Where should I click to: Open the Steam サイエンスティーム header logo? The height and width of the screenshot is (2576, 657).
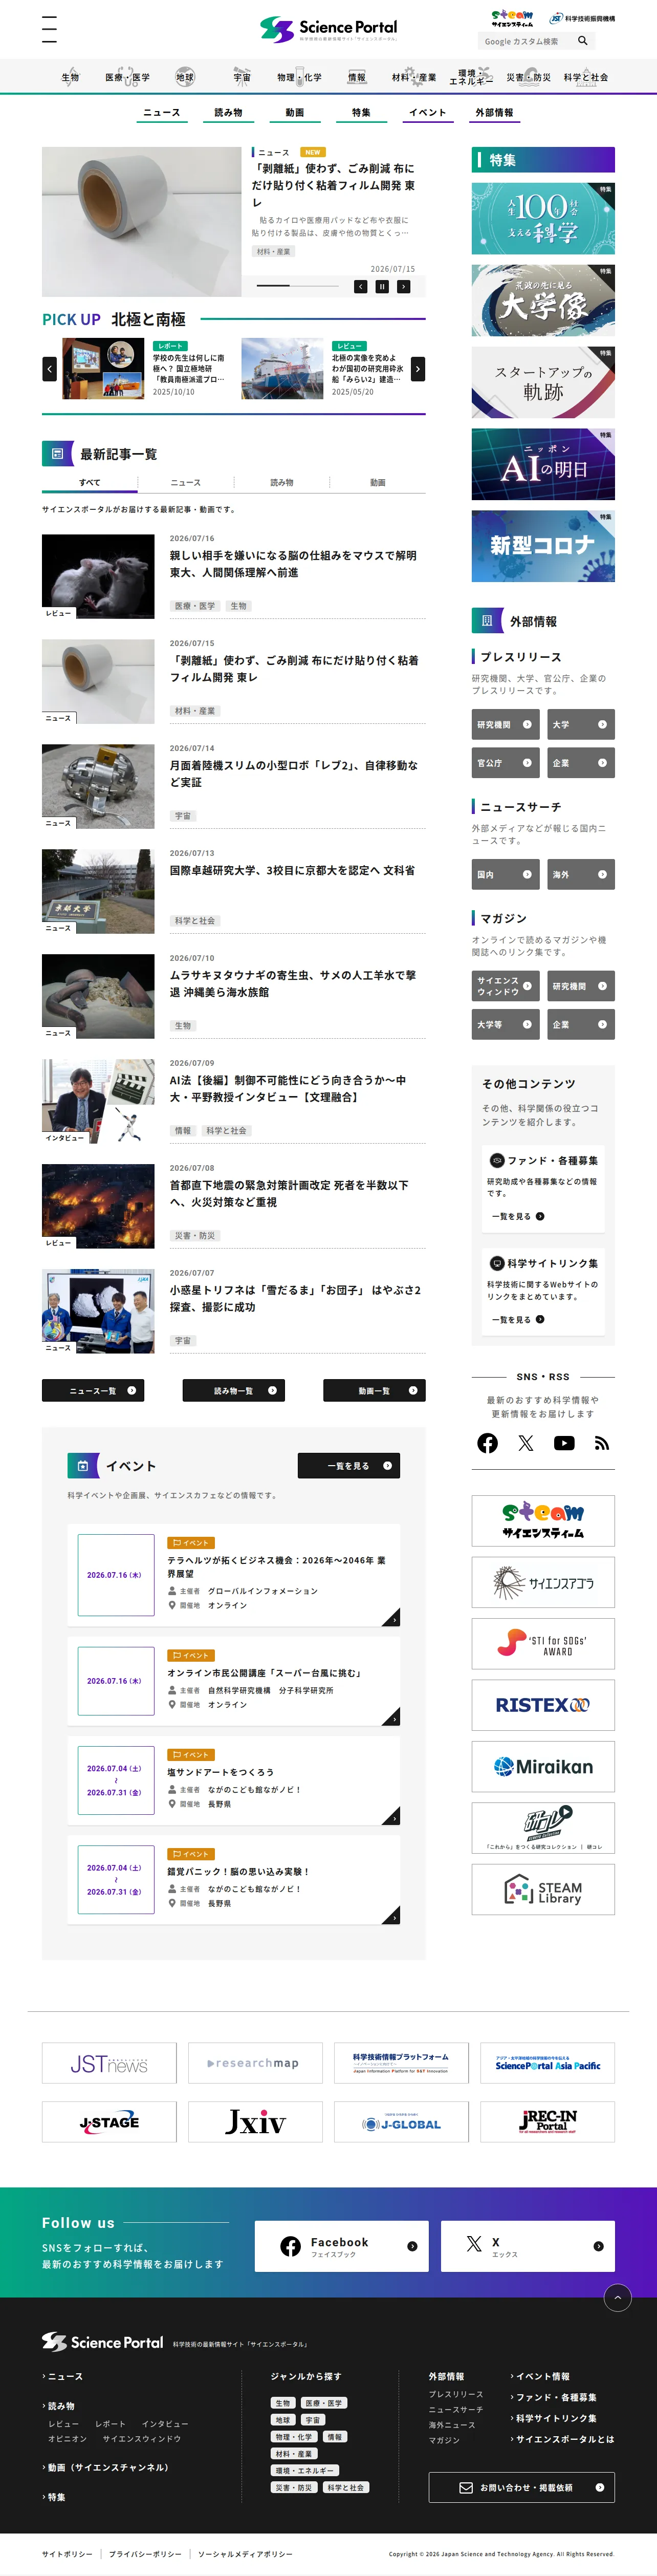point(512,18)
